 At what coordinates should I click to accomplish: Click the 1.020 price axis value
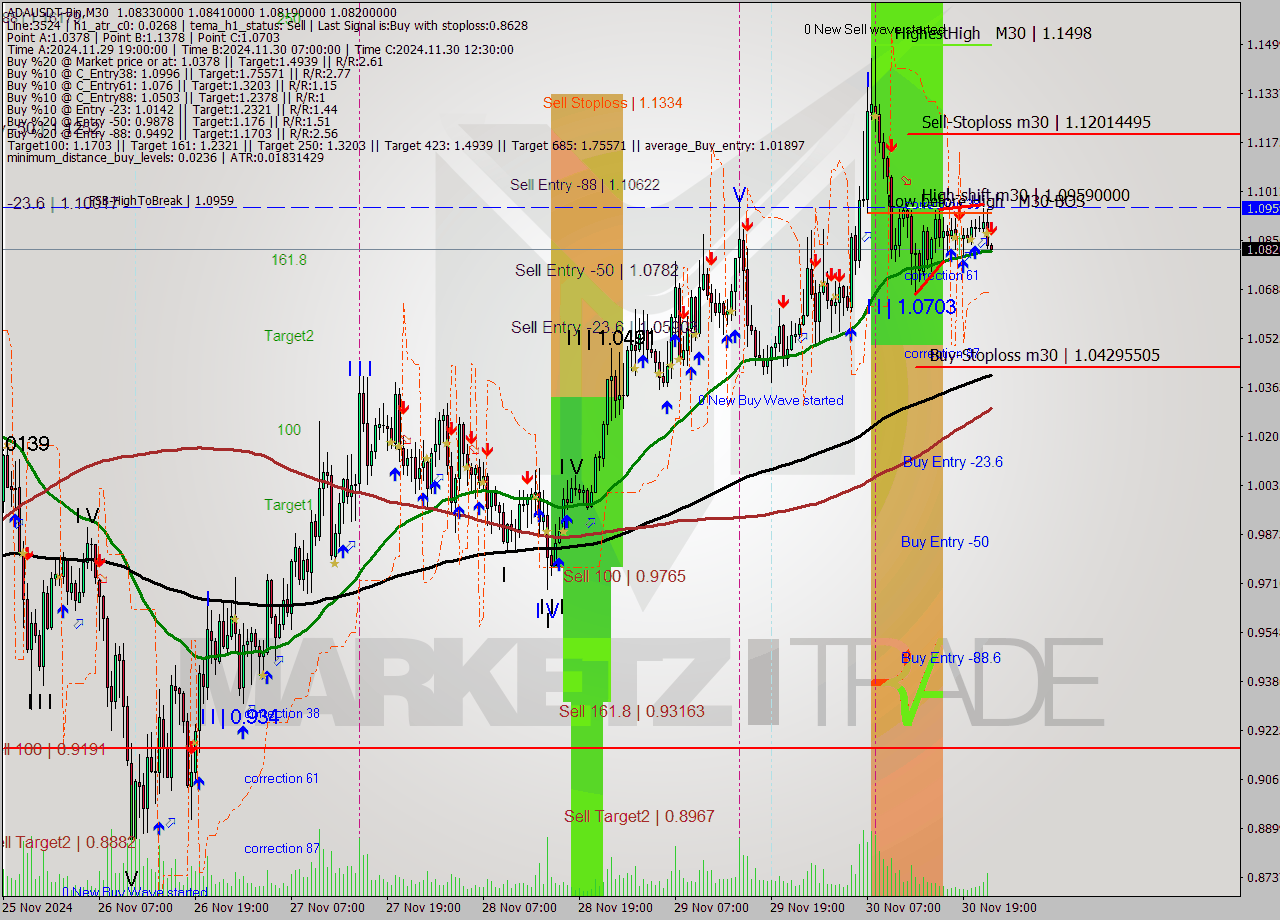click(x=1262, y=436)
